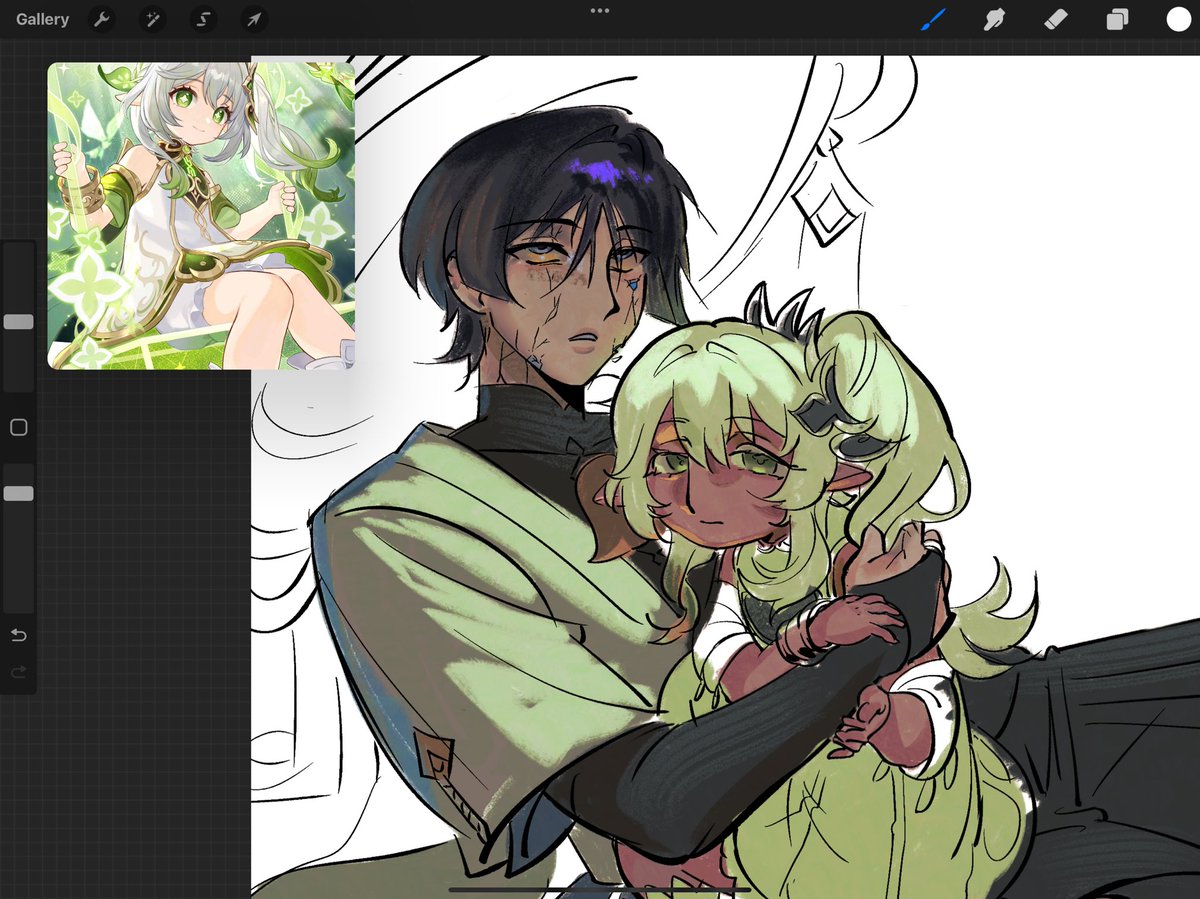1200x899 pixels.
Task: Tap the square modifier button on the sidebar
Action: click(x=18, y=428)
